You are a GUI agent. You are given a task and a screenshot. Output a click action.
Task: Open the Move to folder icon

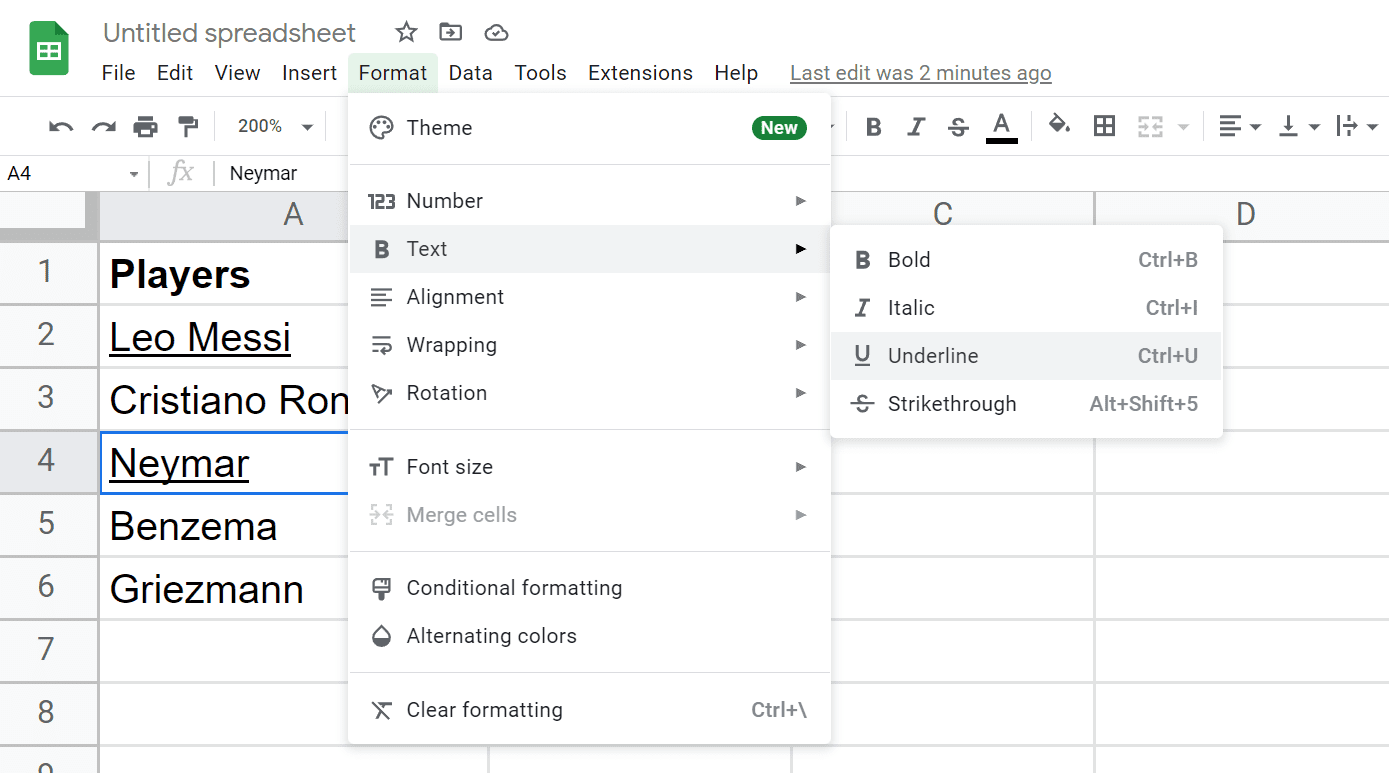tap(451, 33)
